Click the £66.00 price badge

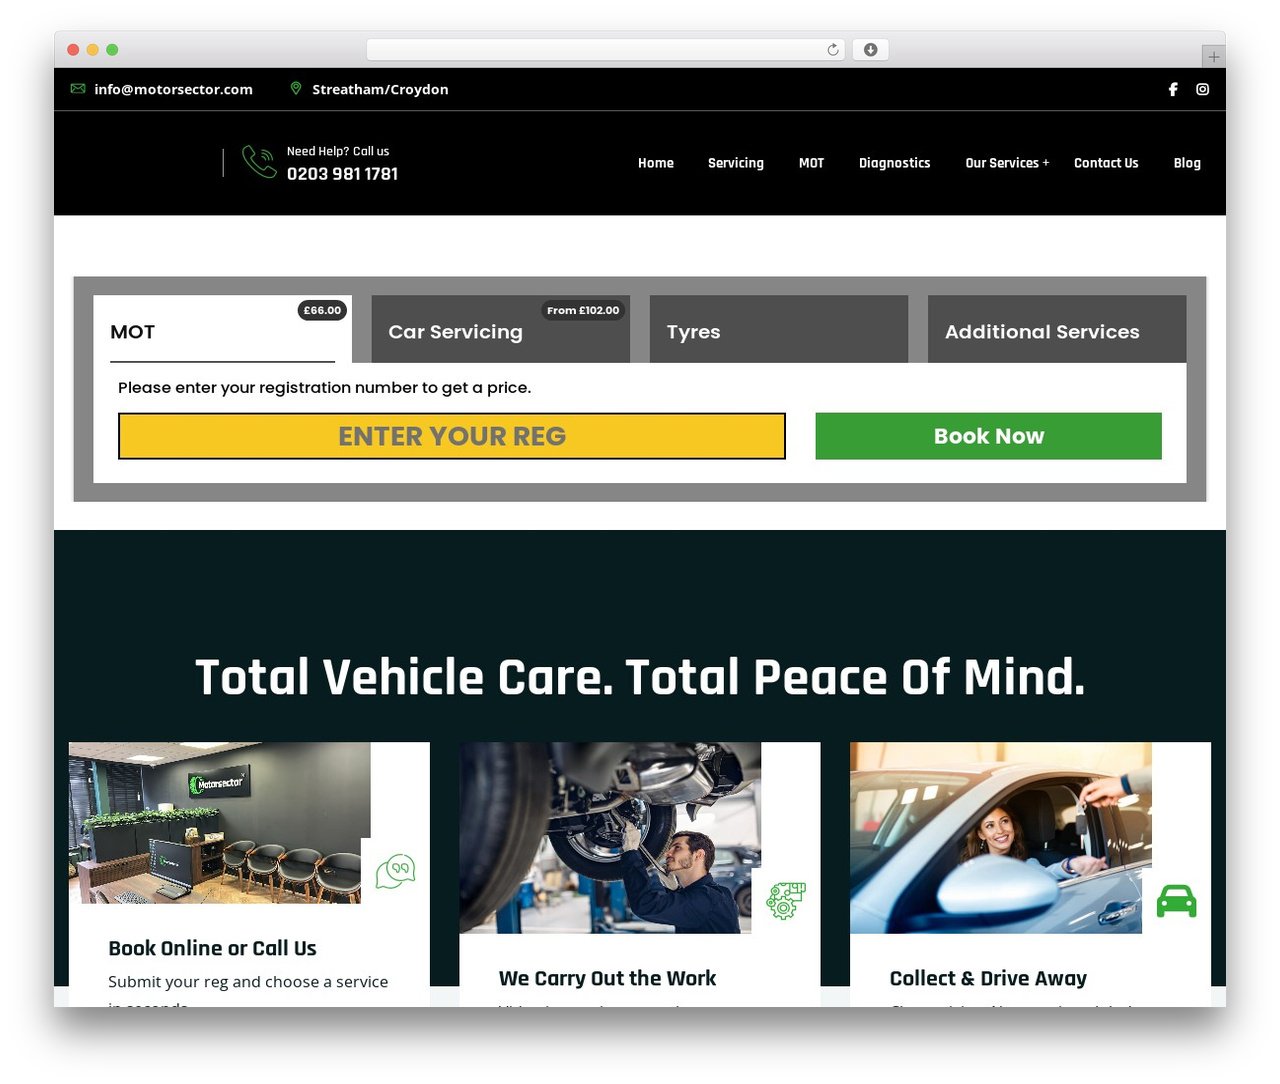[322, 310]
